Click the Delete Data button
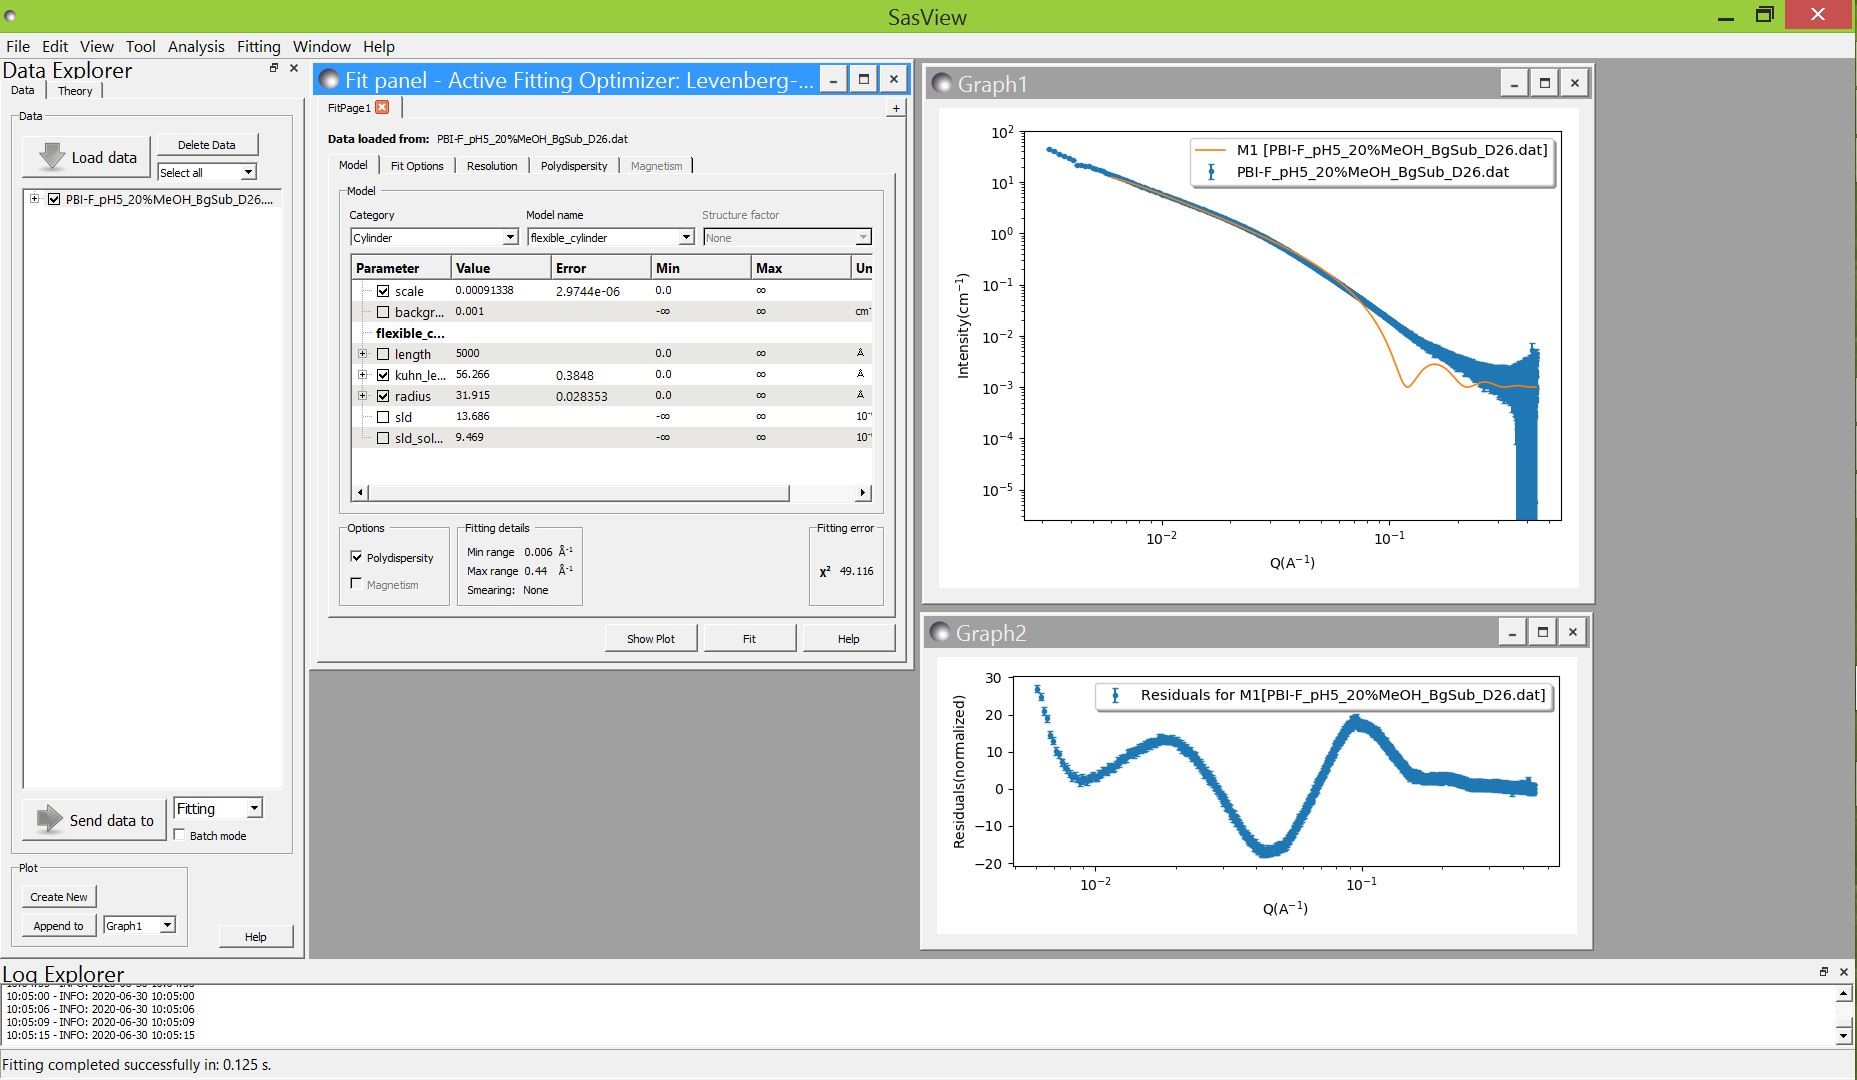Screen dimensions: 1857x1080 point(207,145)
